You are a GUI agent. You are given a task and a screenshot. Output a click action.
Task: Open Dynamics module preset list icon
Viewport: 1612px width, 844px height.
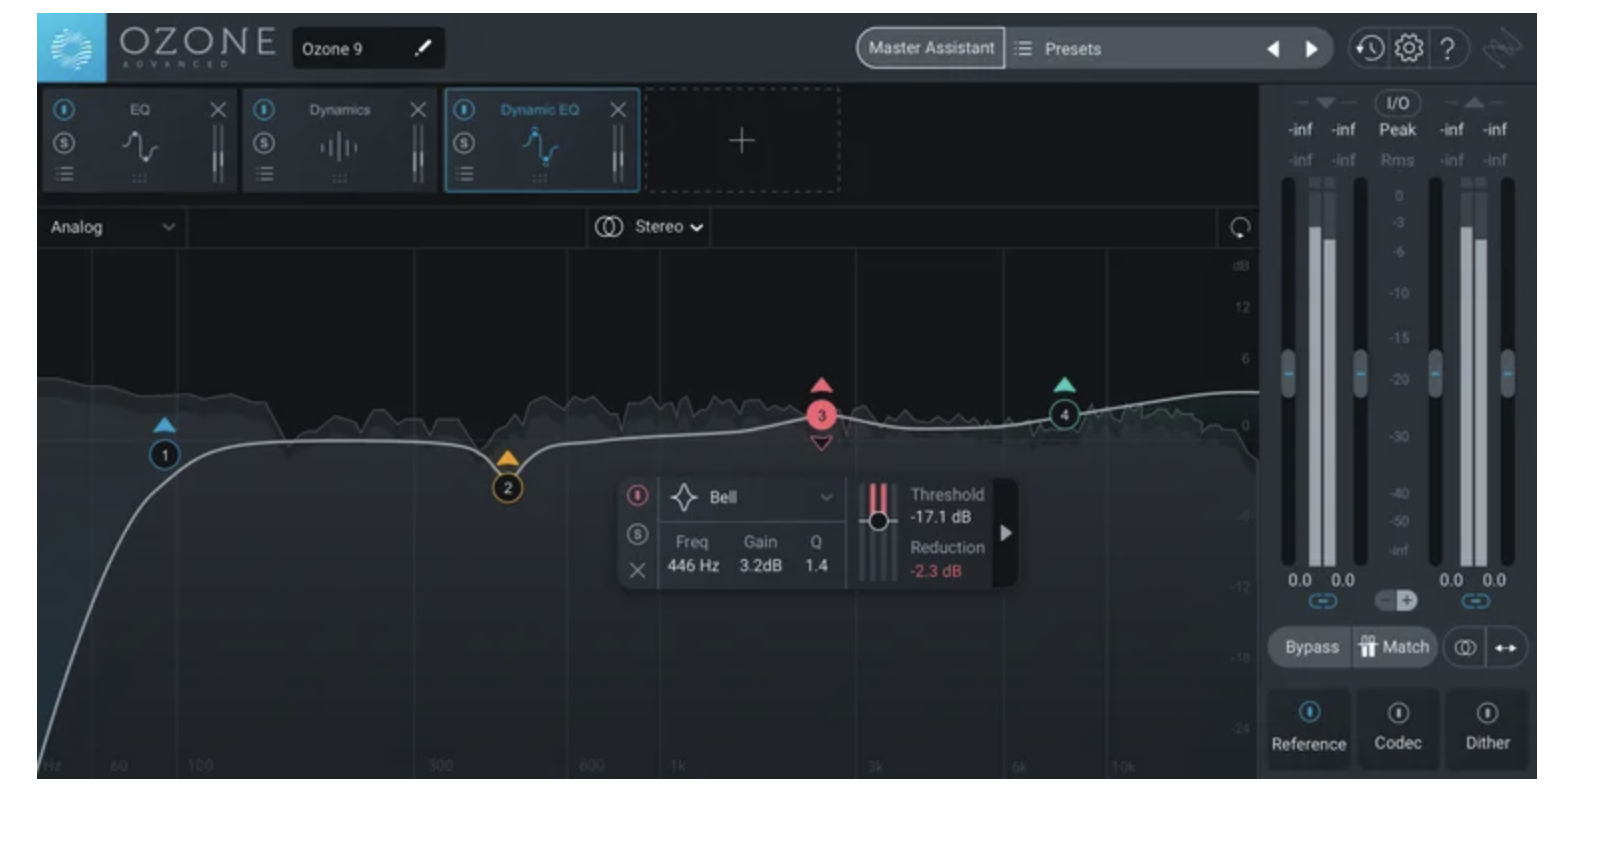point(265,175)
